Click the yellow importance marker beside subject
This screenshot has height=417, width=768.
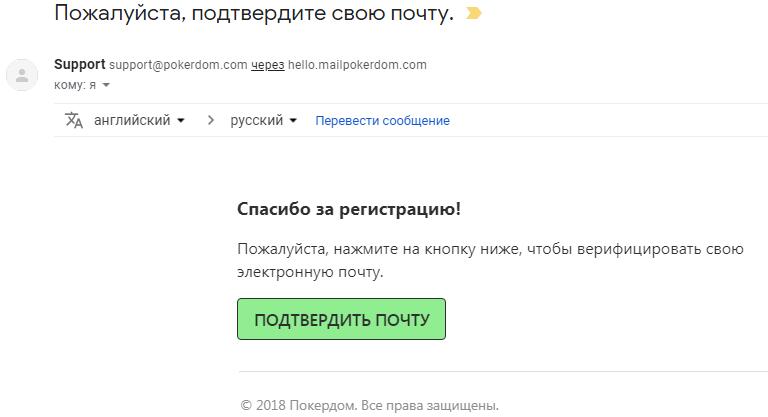474,14
